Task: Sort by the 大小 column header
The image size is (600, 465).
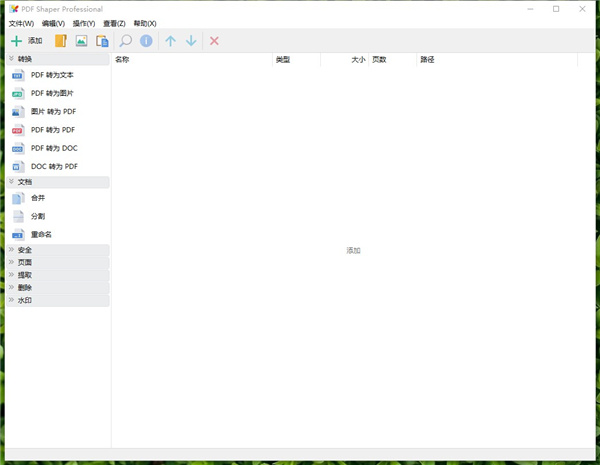Action: point(344,60)
